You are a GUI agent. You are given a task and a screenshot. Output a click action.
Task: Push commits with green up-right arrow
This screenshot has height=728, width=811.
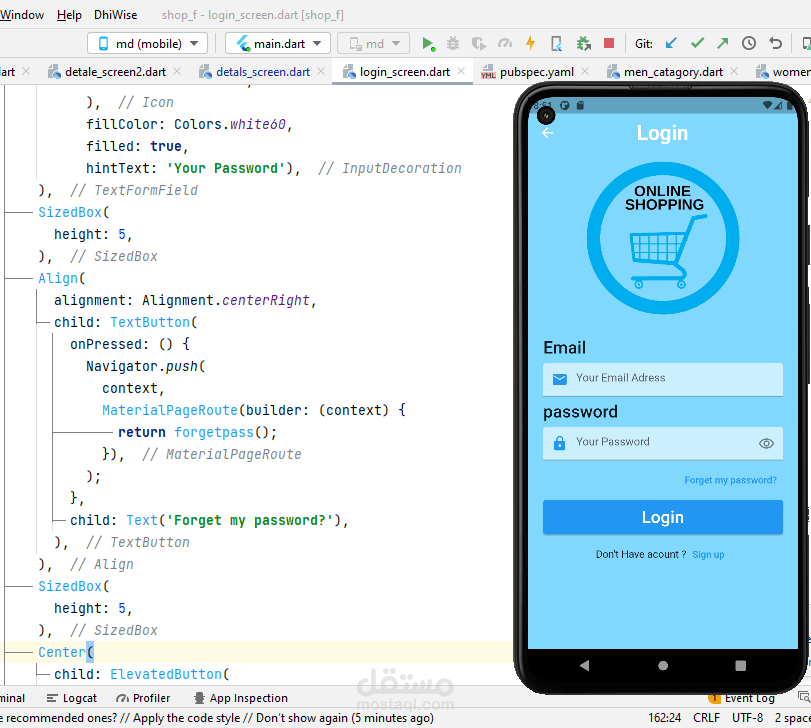tap(723, 43)
